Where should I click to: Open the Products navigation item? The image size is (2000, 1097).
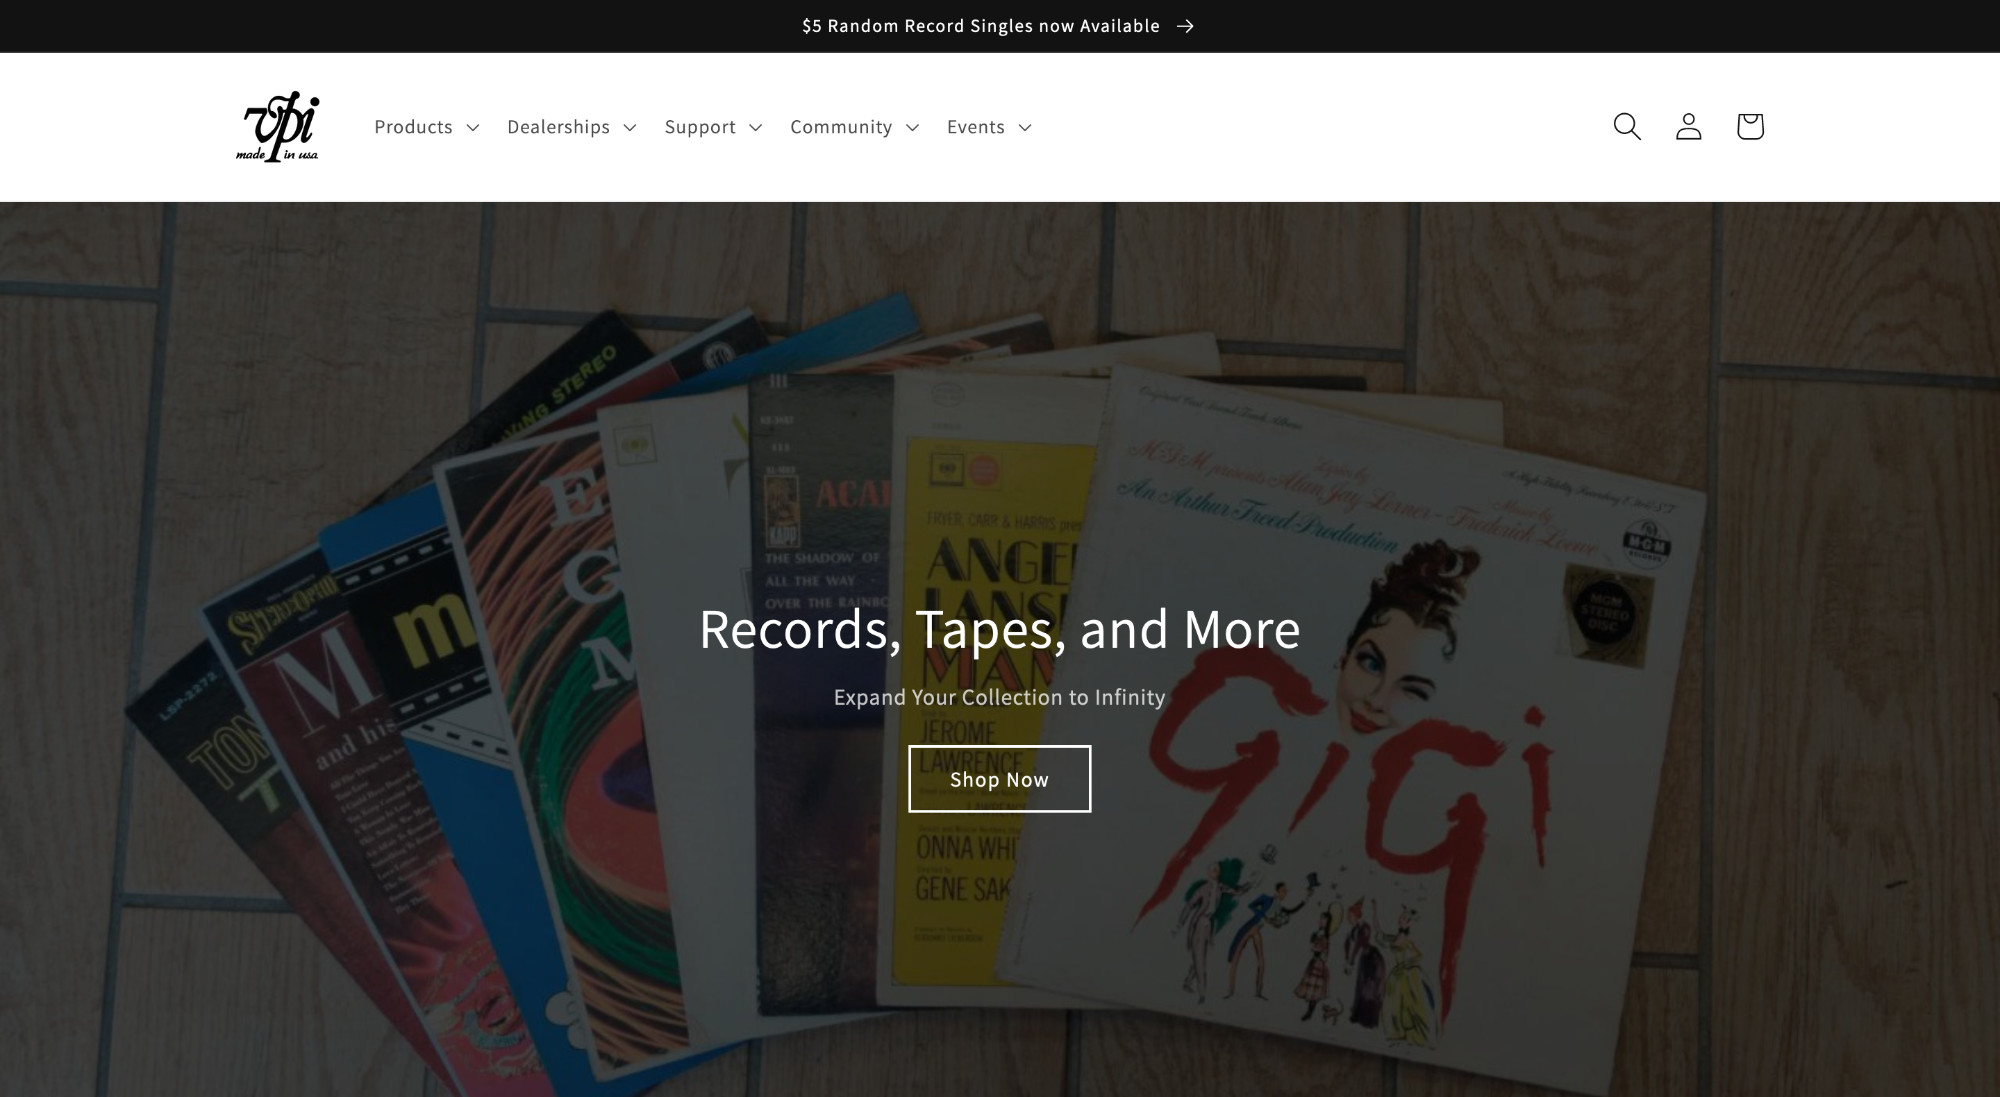(427, 127)
